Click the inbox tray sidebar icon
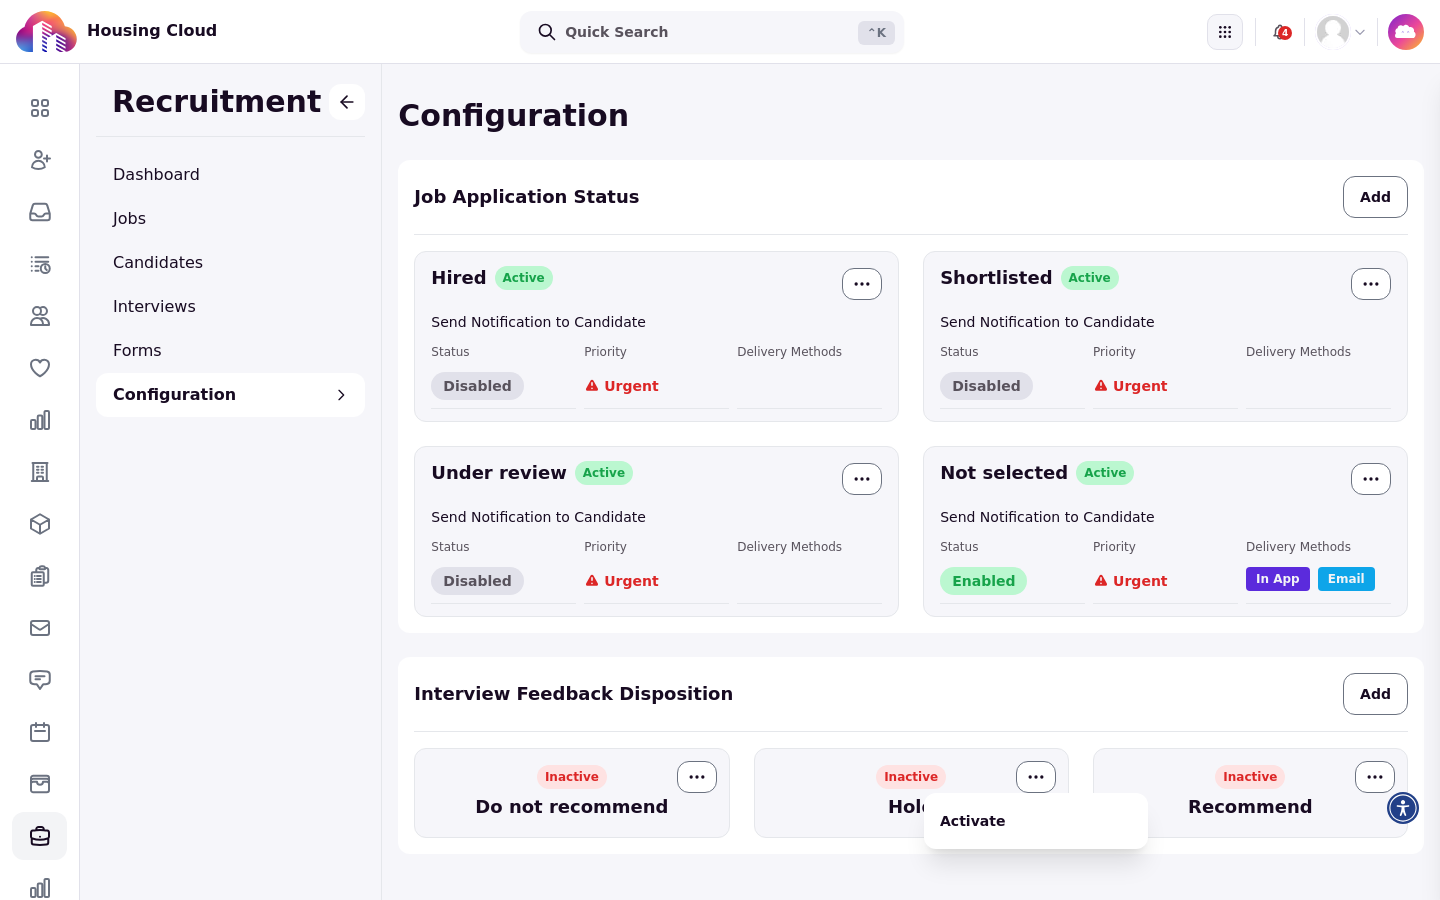1440x900 pixels. [40, 212]
